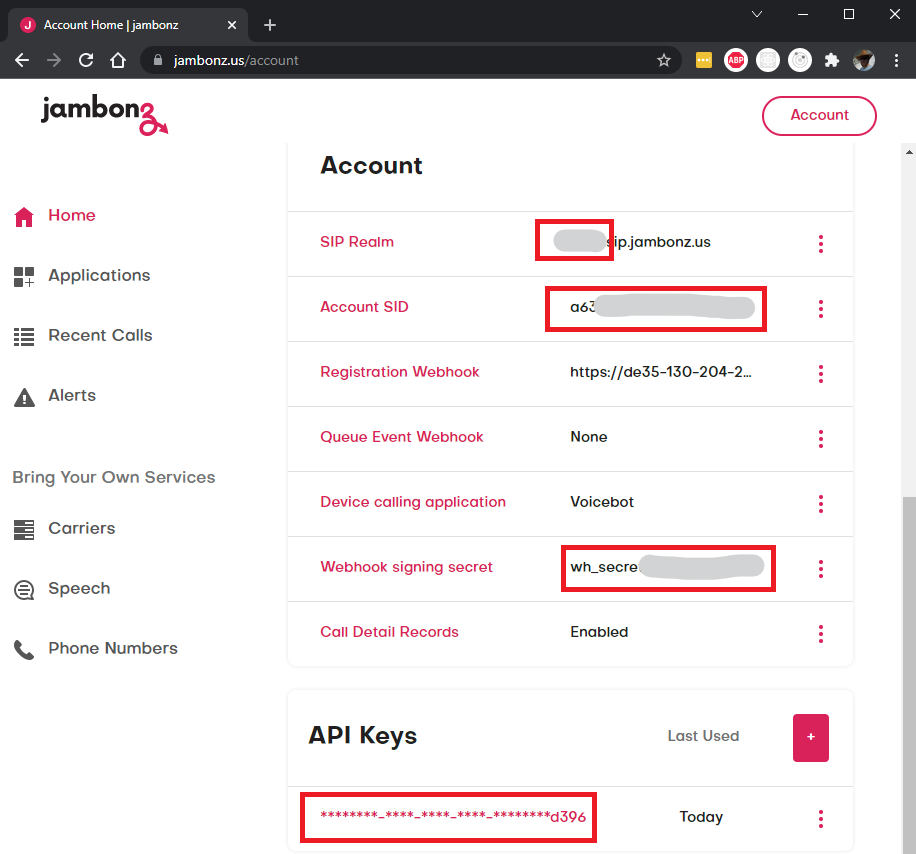Click the SIP Realm label
The height and width of the screenshot is (854, 916).
pyautogui.click(x=357, y=242)
